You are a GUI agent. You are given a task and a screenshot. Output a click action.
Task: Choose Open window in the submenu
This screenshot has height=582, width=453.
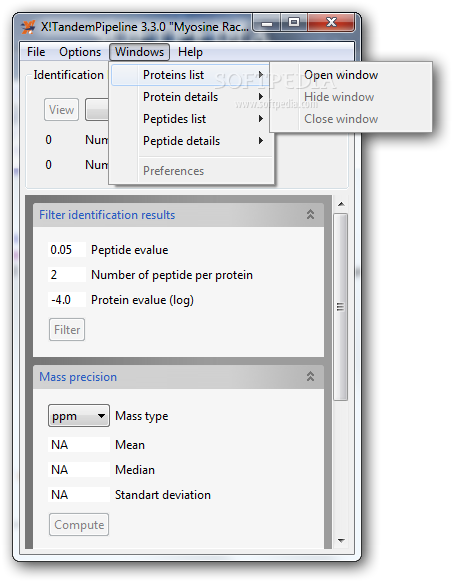[351, 75]
